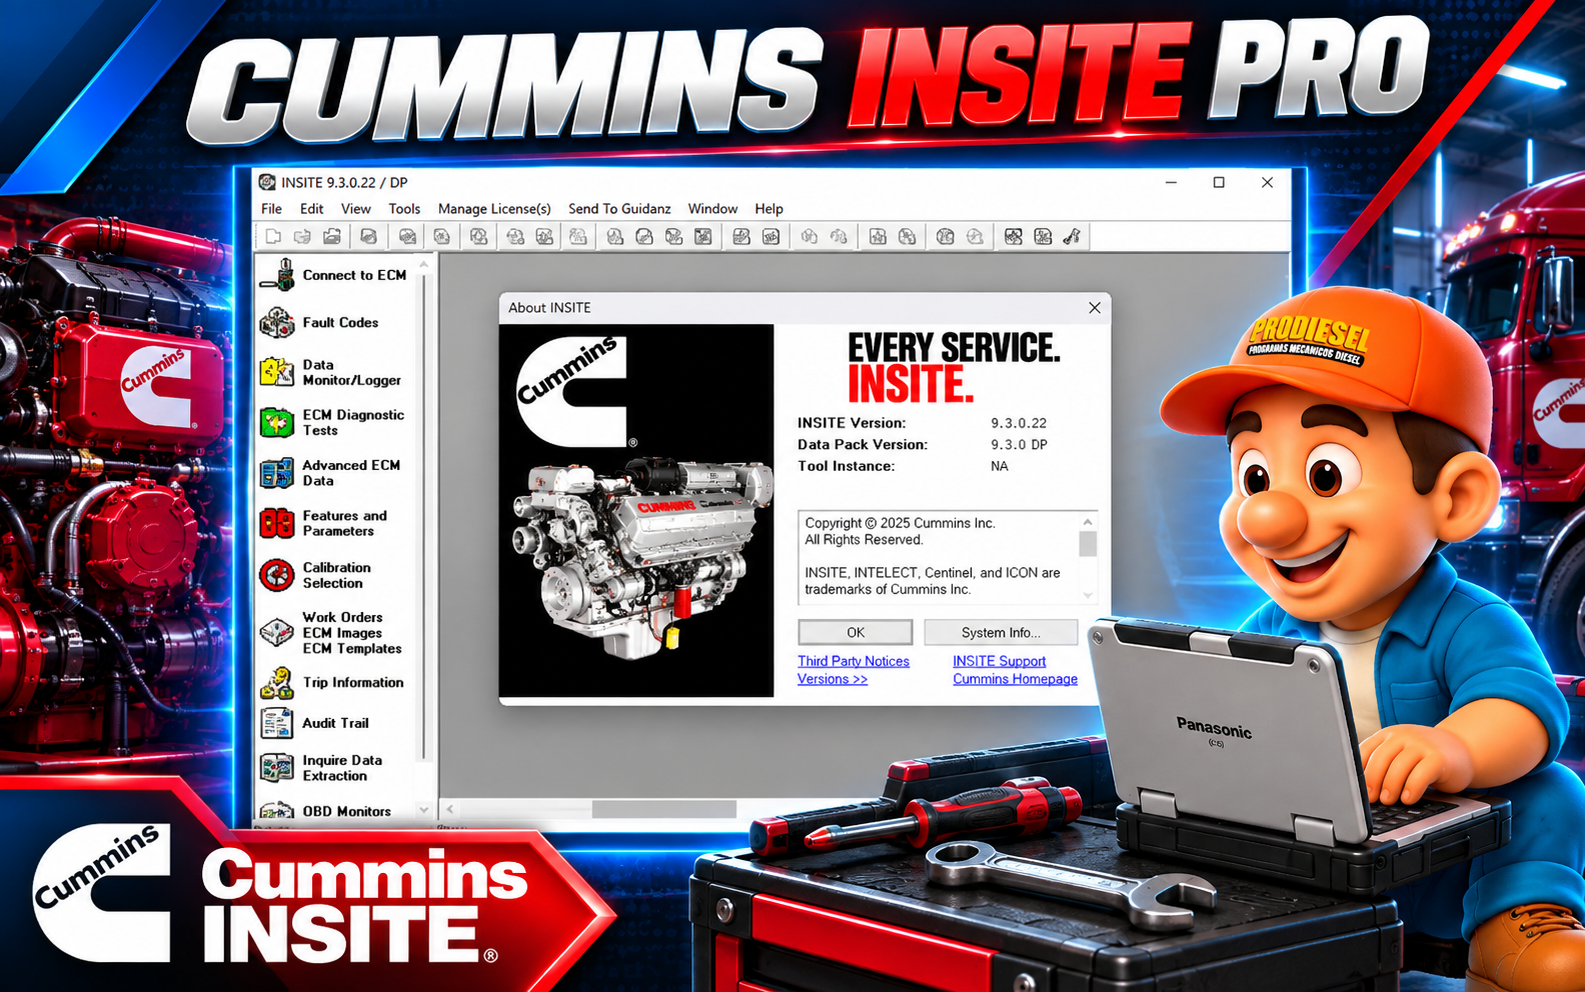Image resolution: width=1585 pixels, height=992 pixels.
Task: Open the Connect to ECM sidebar item
Action: (x=333, y=275)
